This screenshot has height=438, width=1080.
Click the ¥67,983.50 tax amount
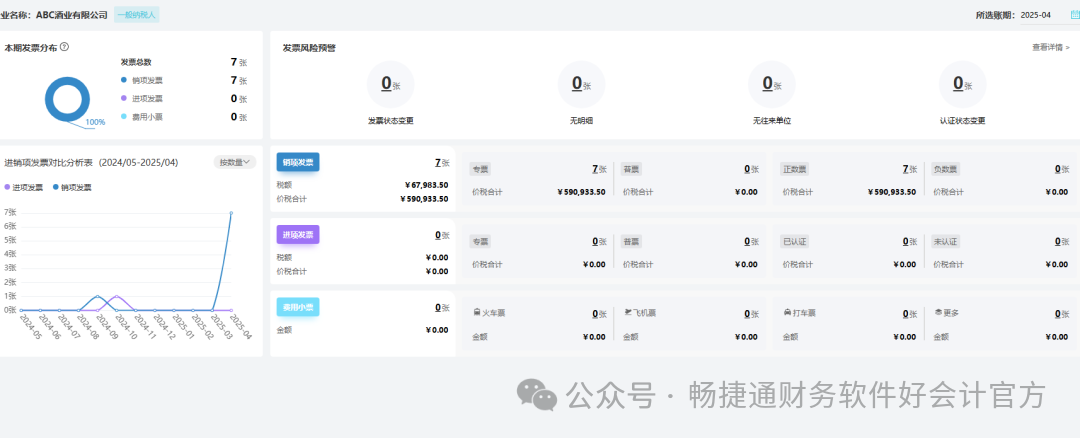[x=426, y=185]
